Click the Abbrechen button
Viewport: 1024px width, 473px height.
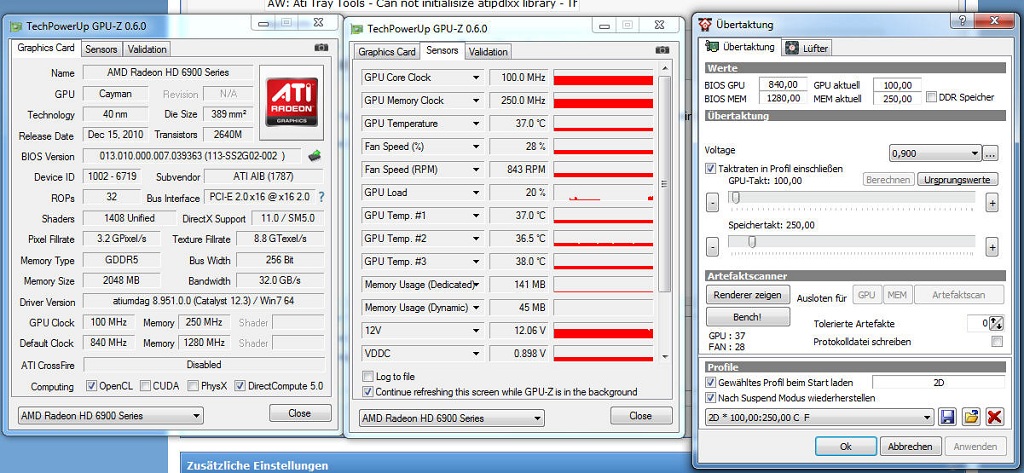click(910, 446)
